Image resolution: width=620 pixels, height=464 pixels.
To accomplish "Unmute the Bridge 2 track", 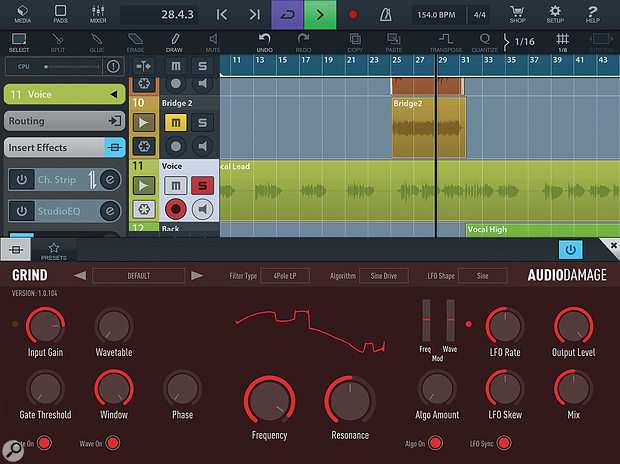I will pos(176,123).
